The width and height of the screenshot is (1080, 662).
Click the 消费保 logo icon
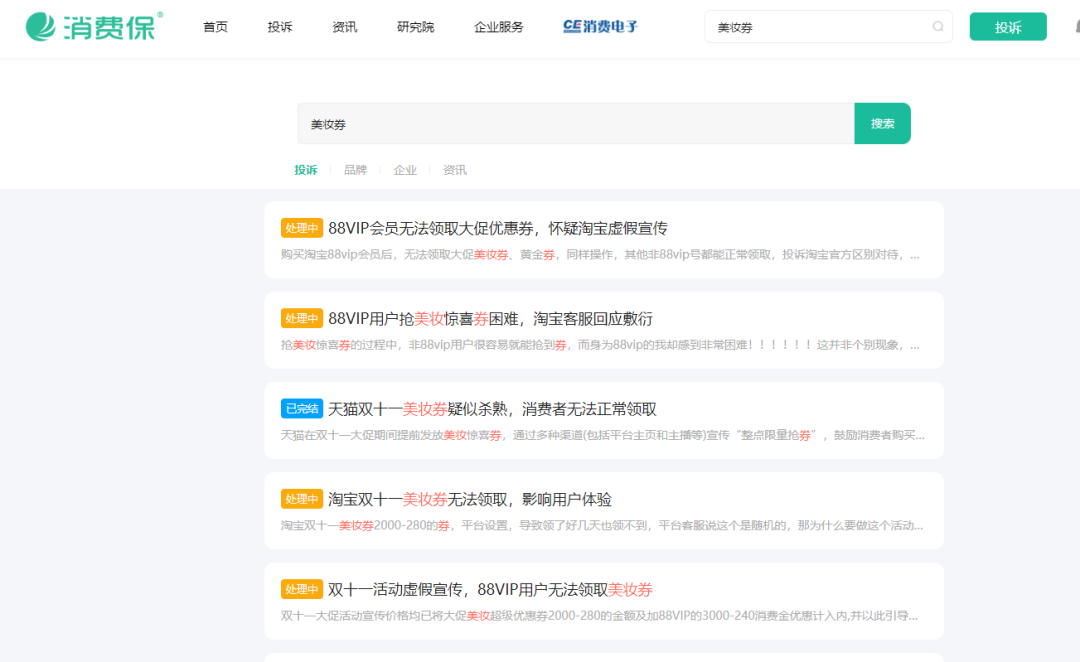pyautogui.click(x=39, y=24)
